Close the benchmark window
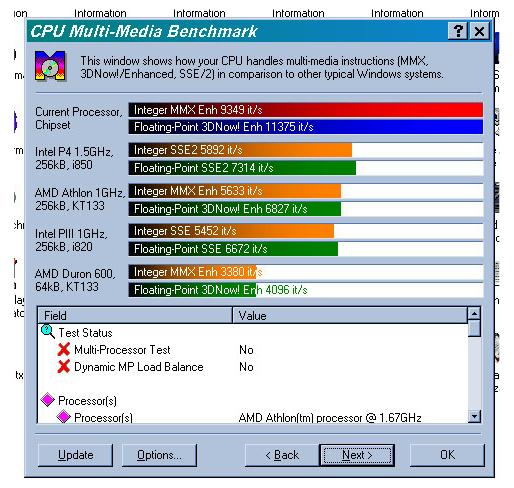 [x=479, y=31]
